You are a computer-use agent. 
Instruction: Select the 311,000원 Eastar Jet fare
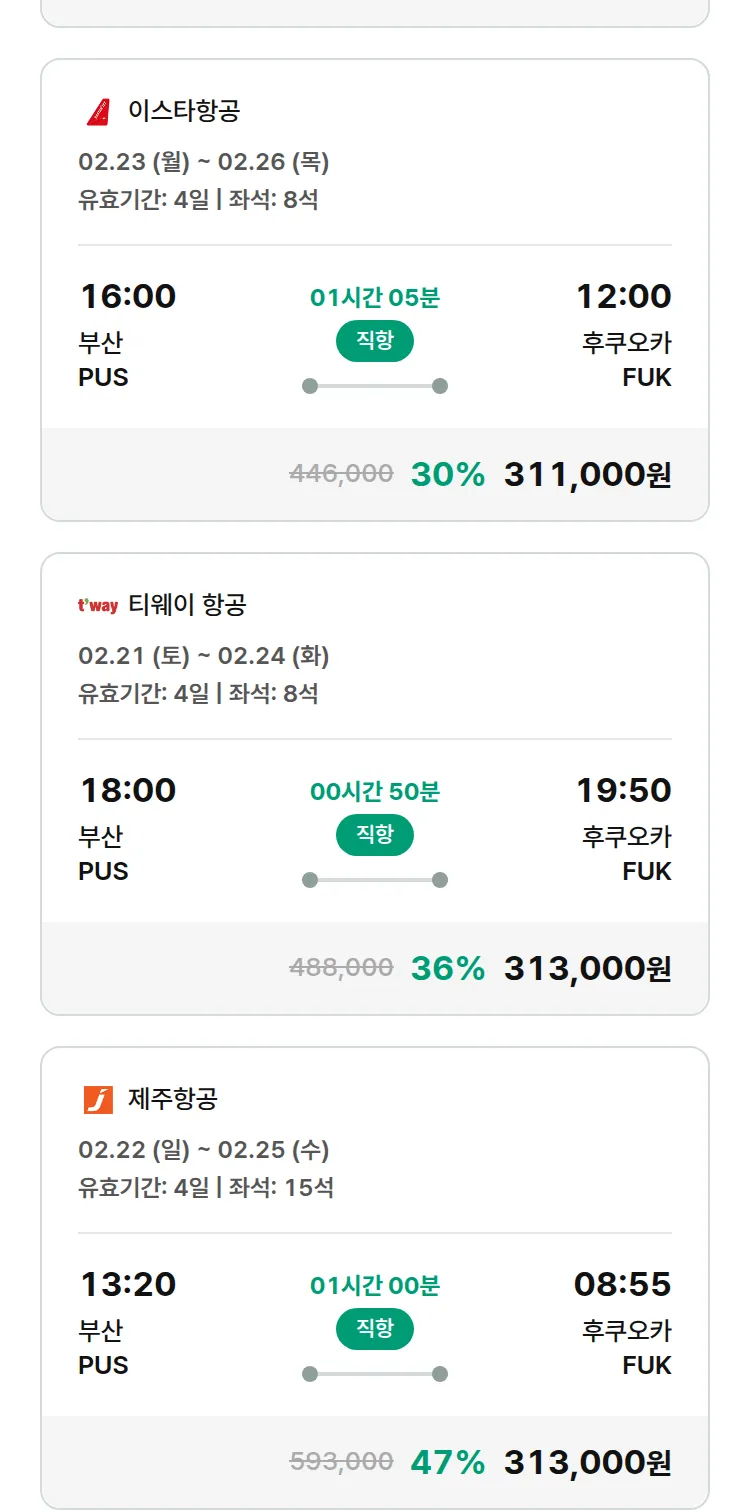click(x=587, y=474)
